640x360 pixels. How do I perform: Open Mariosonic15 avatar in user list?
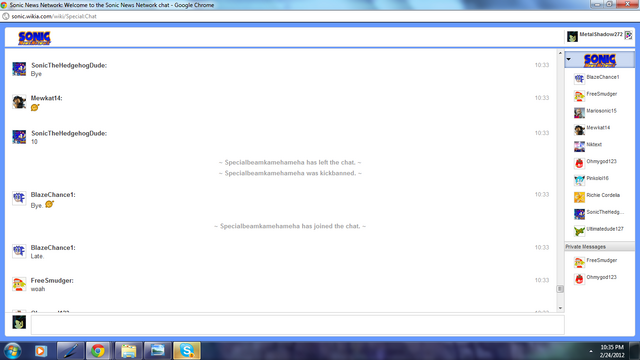click(579, 113)
